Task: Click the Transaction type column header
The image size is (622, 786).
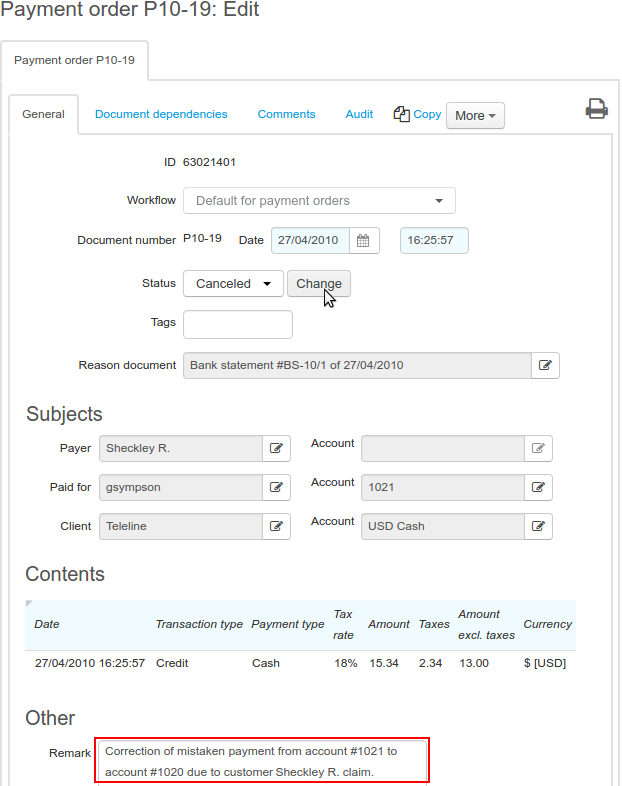Action: (199, 625)
